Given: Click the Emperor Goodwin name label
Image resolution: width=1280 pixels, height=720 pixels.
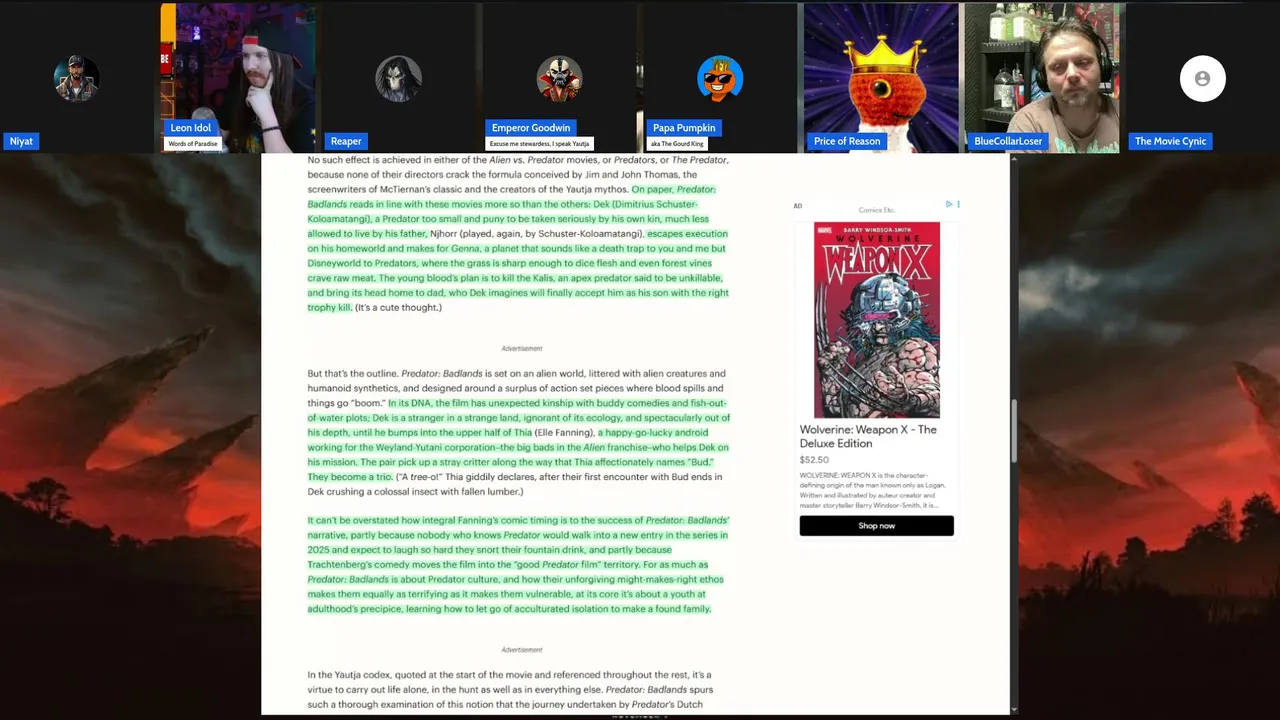Looking at the screenshot, I should [531, 128].
